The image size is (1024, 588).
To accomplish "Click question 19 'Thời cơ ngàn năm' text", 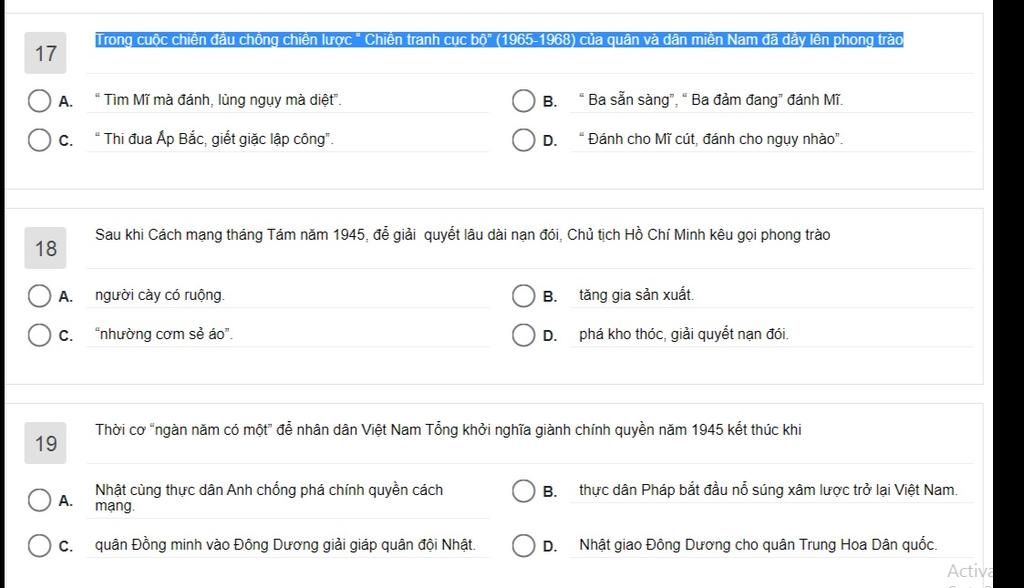I will click(448, 430).
